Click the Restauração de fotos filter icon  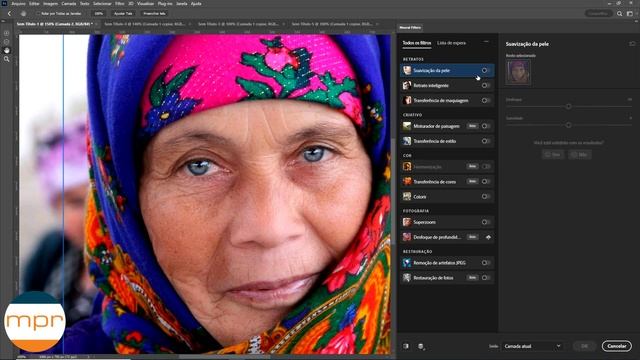point(407,278)
